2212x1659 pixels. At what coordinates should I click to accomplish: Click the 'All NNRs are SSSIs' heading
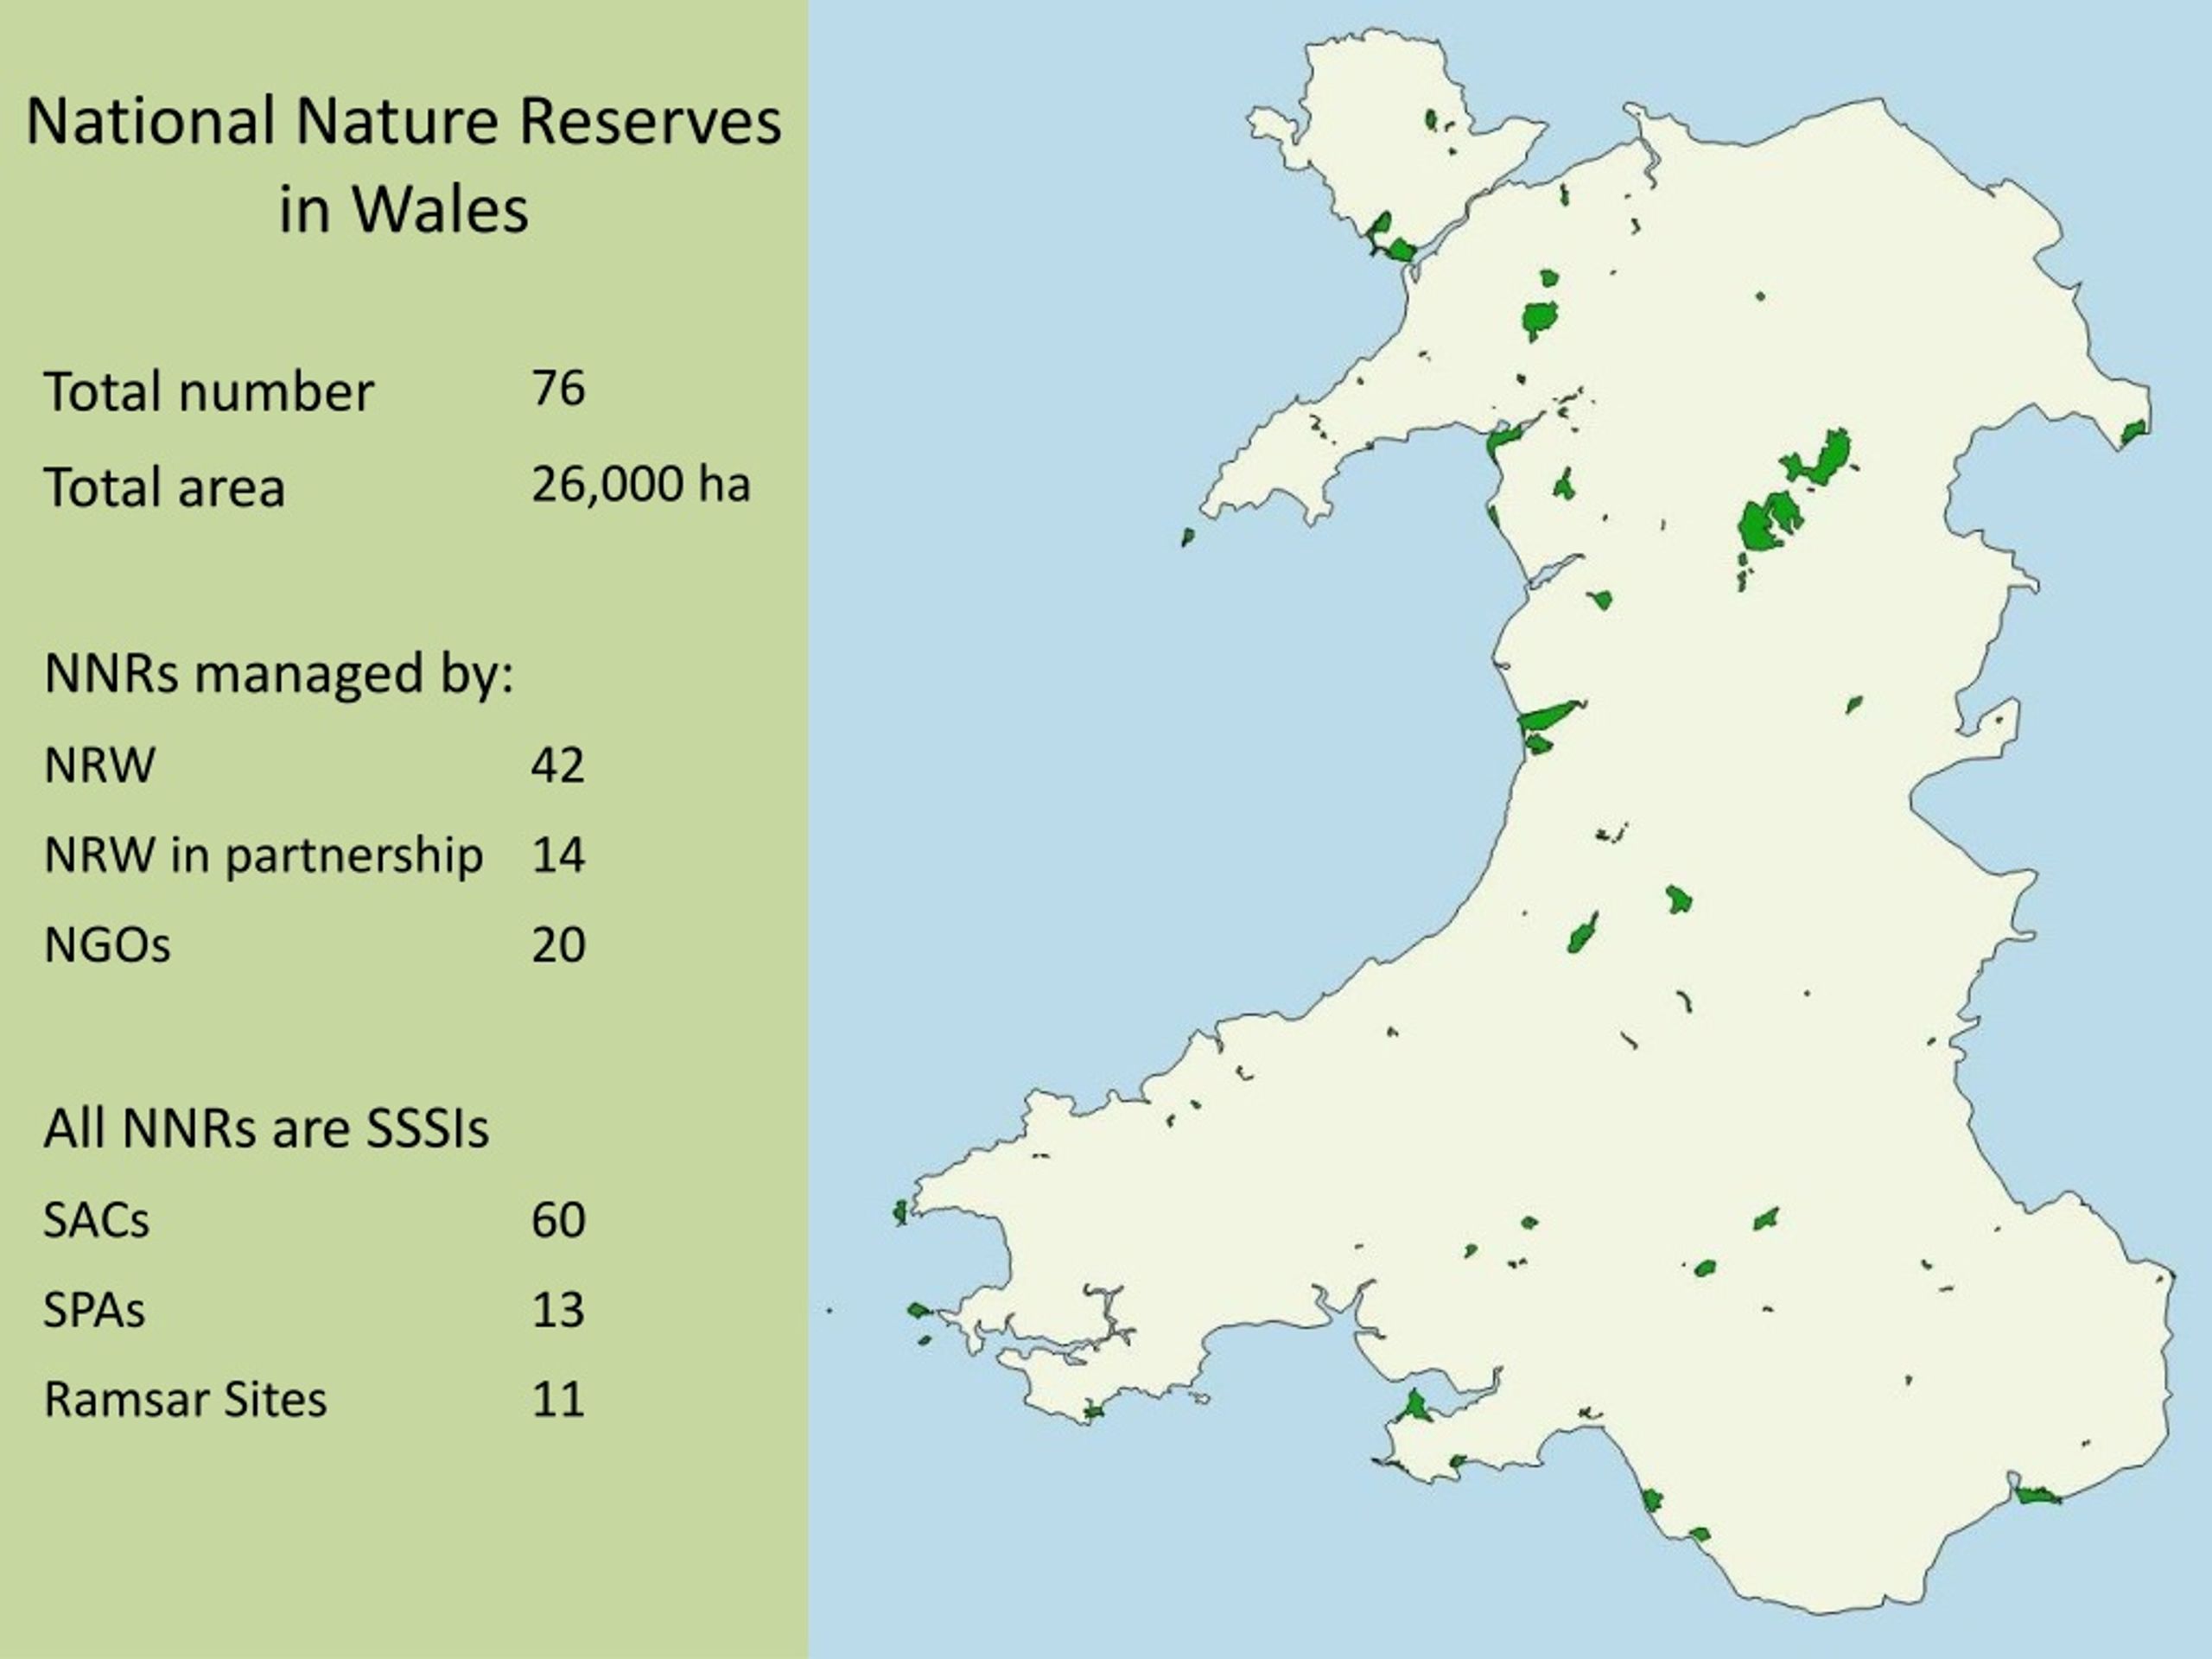266,1129
